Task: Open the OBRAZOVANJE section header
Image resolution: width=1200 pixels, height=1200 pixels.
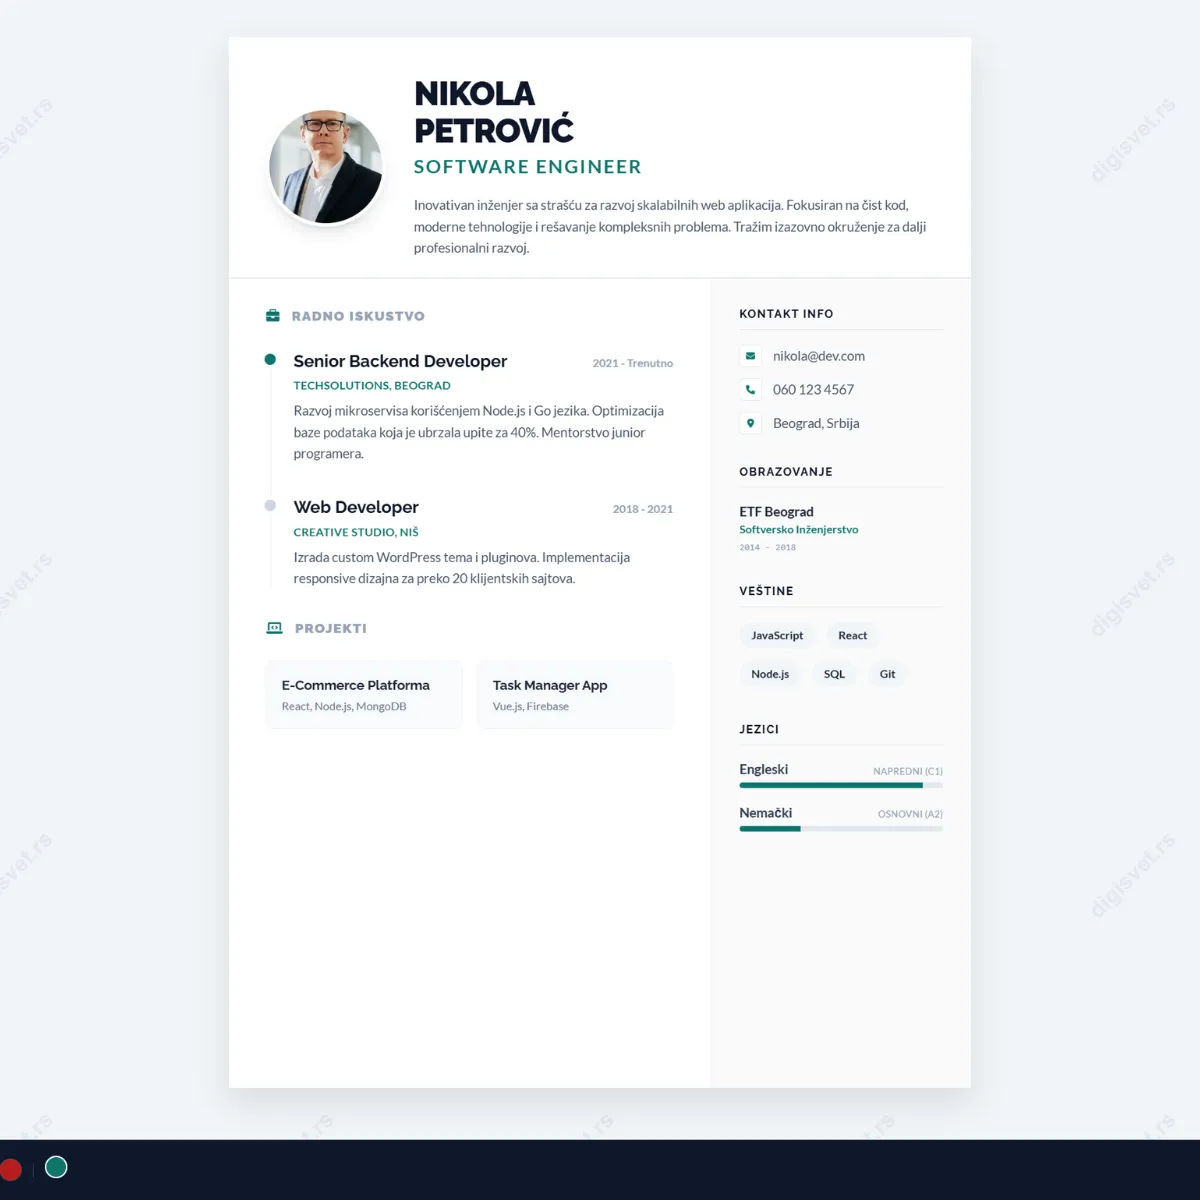Action: point(786,471)
